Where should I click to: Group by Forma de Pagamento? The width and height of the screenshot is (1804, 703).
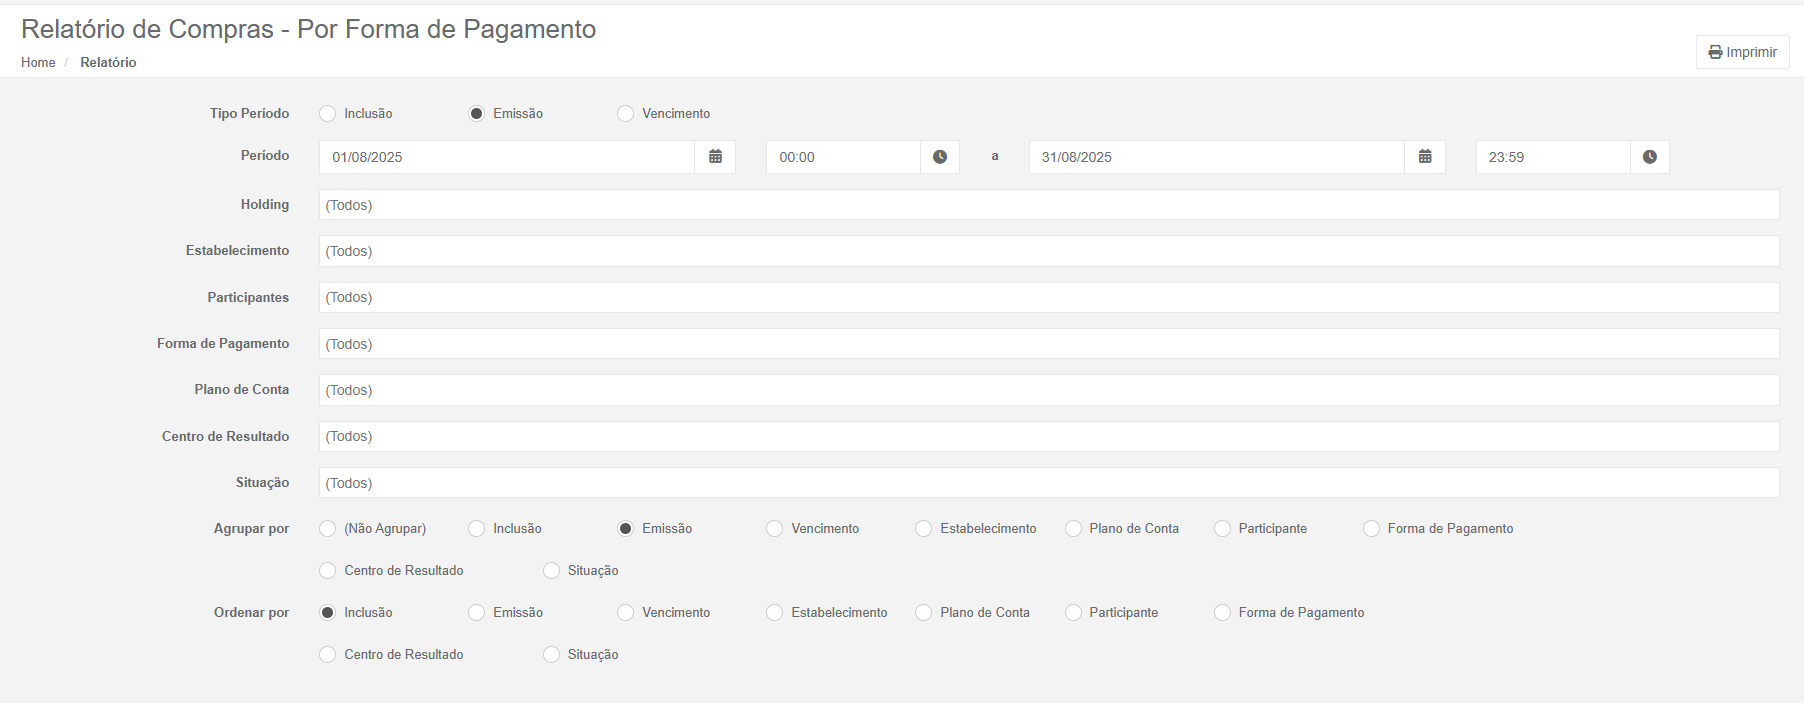[x=1372, y=529]
